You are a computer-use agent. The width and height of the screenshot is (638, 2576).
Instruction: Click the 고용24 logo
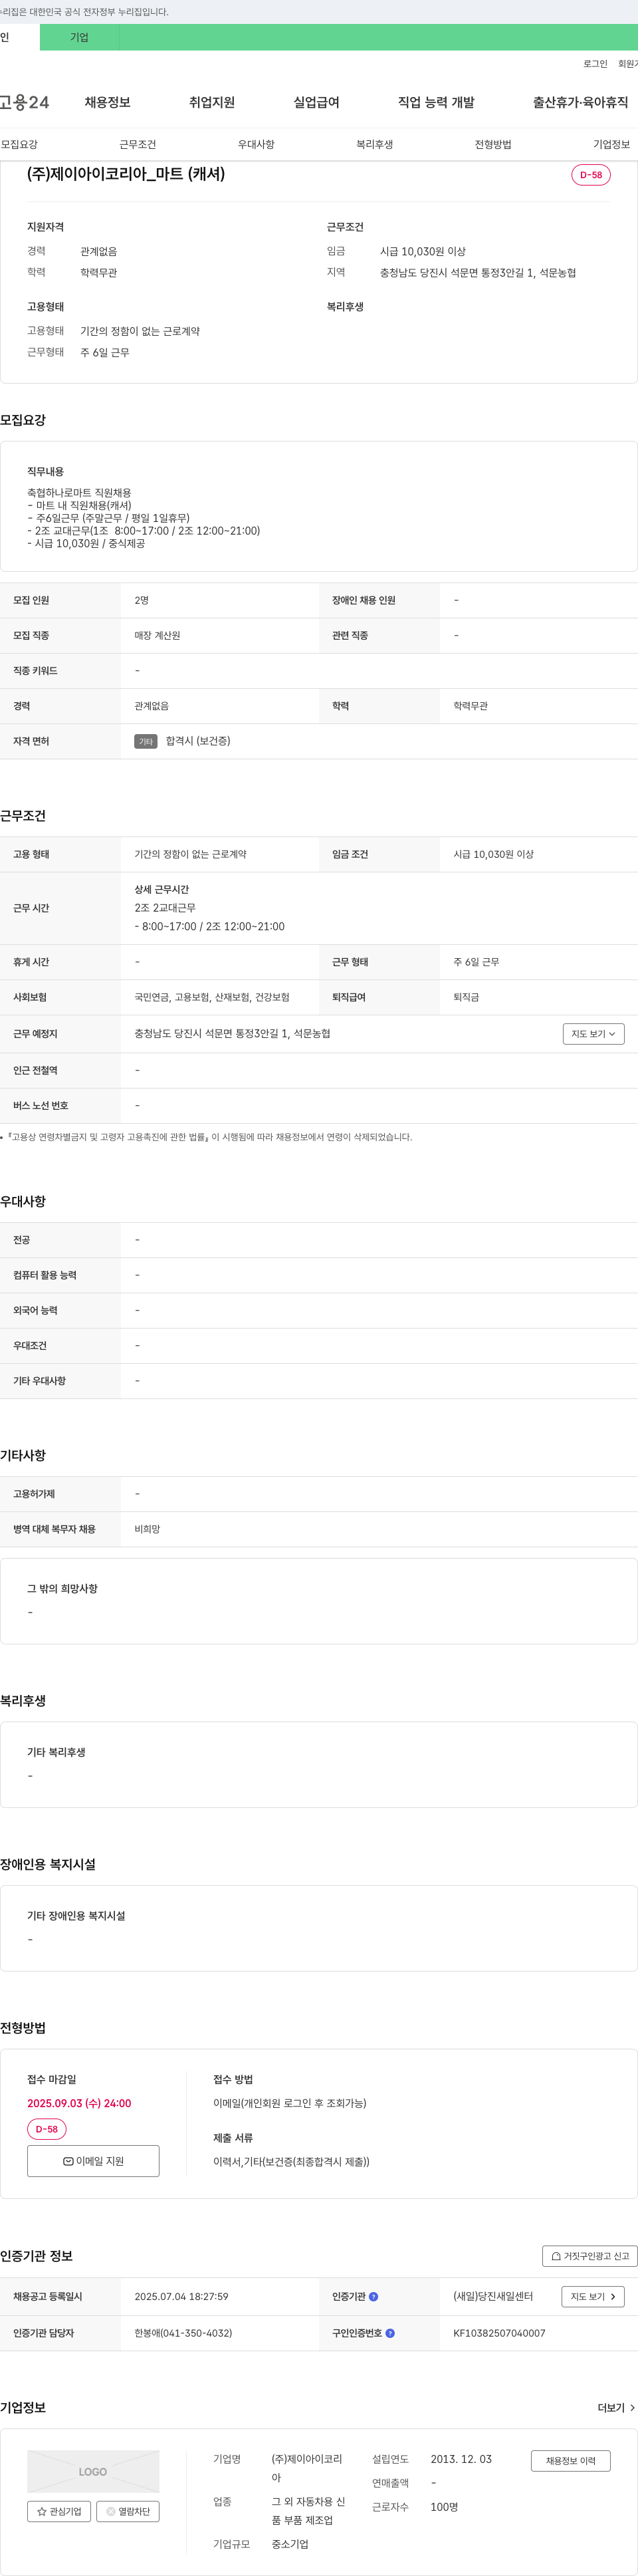point(24,103)
